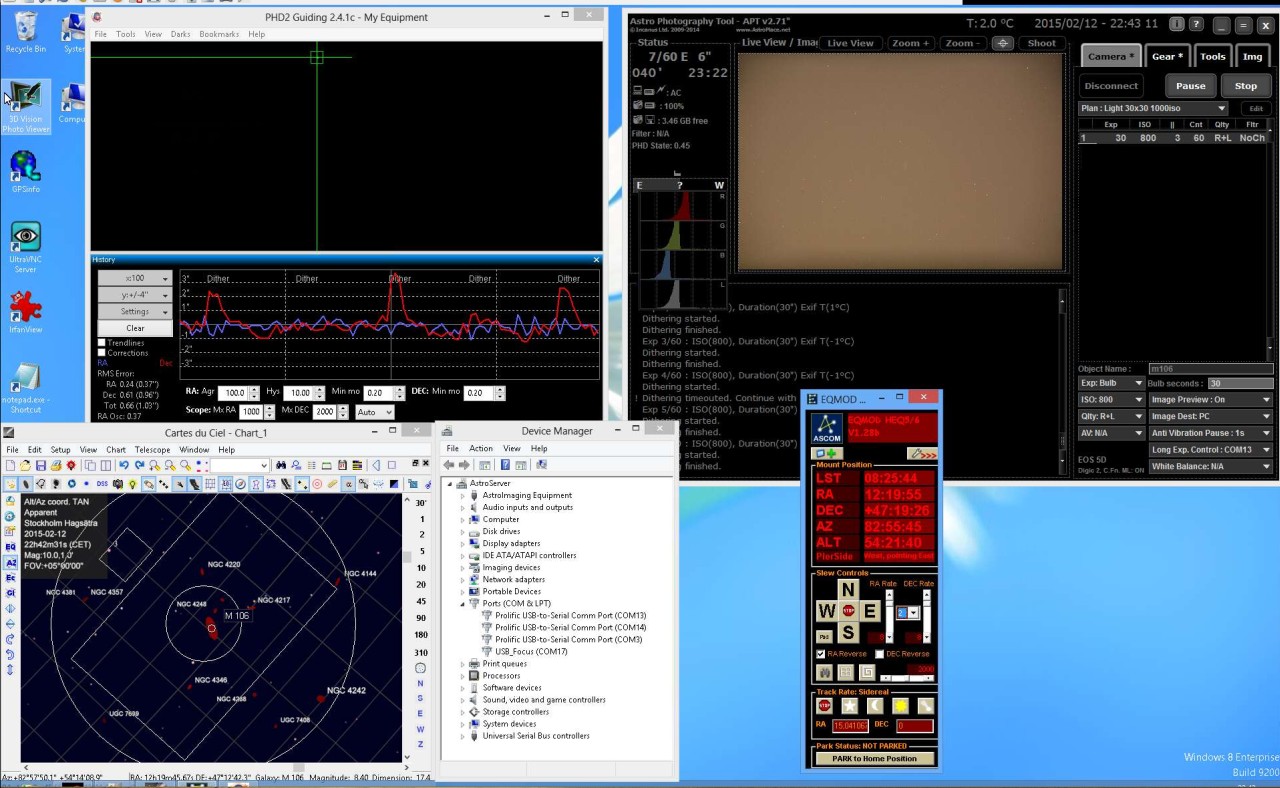1280x788 pixels.
Task: Open the y:+/-4" scale dropdown in PHD2
Action: point(135,295)
